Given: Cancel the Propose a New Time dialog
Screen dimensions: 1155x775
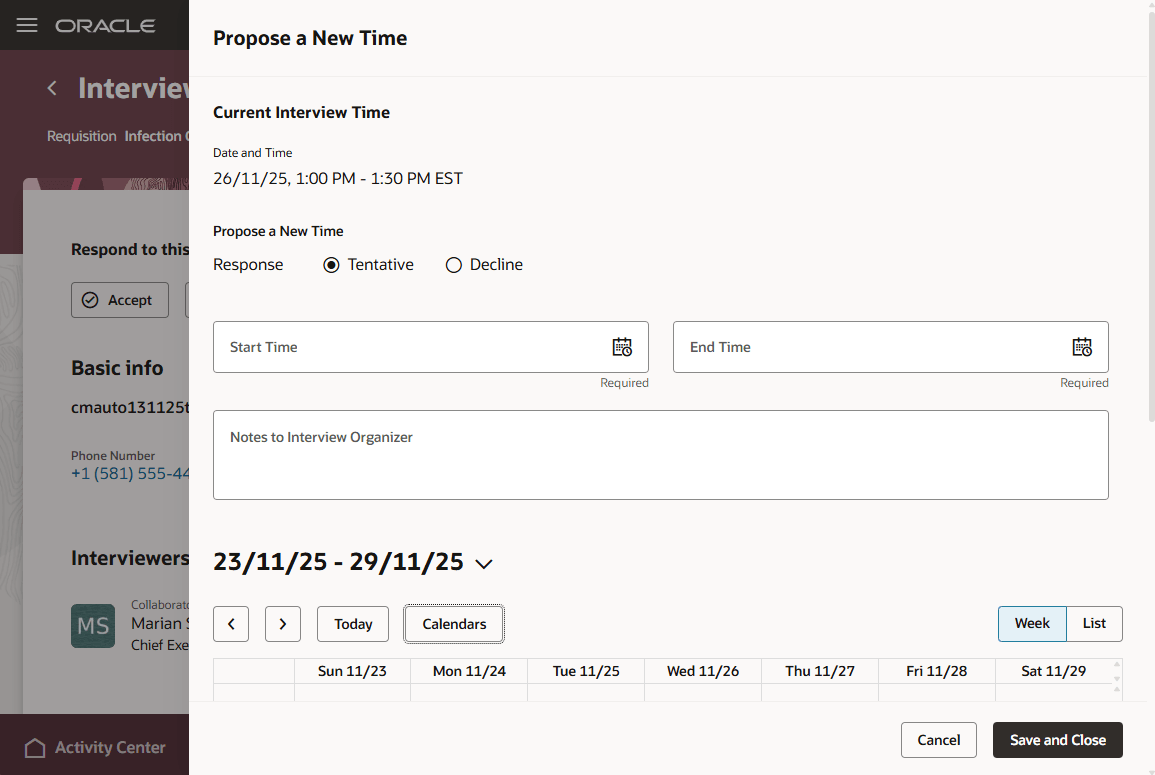Looking at the screenshot, I should pyautogui.click(x=938, y=740).
